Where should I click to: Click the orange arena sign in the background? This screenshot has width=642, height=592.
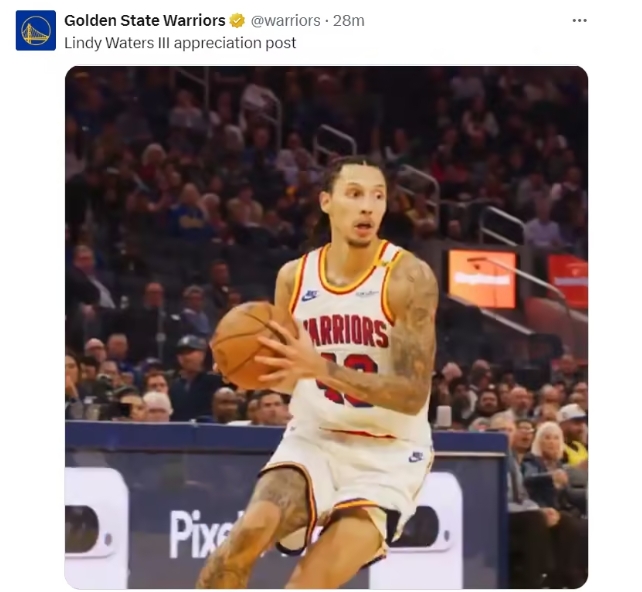[482, 279]
